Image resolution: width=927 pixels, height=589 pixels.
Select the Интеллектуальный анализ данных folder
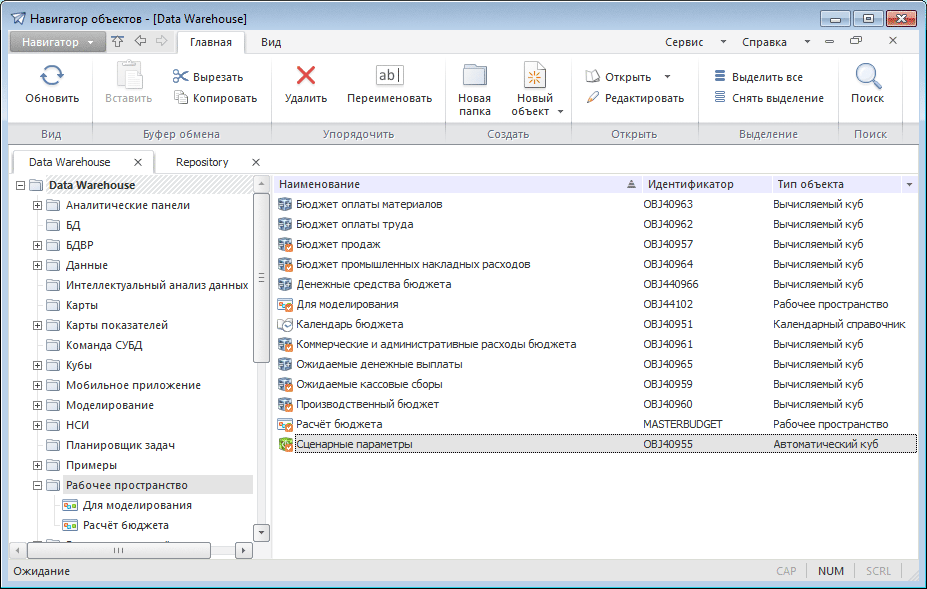[157, 285]
